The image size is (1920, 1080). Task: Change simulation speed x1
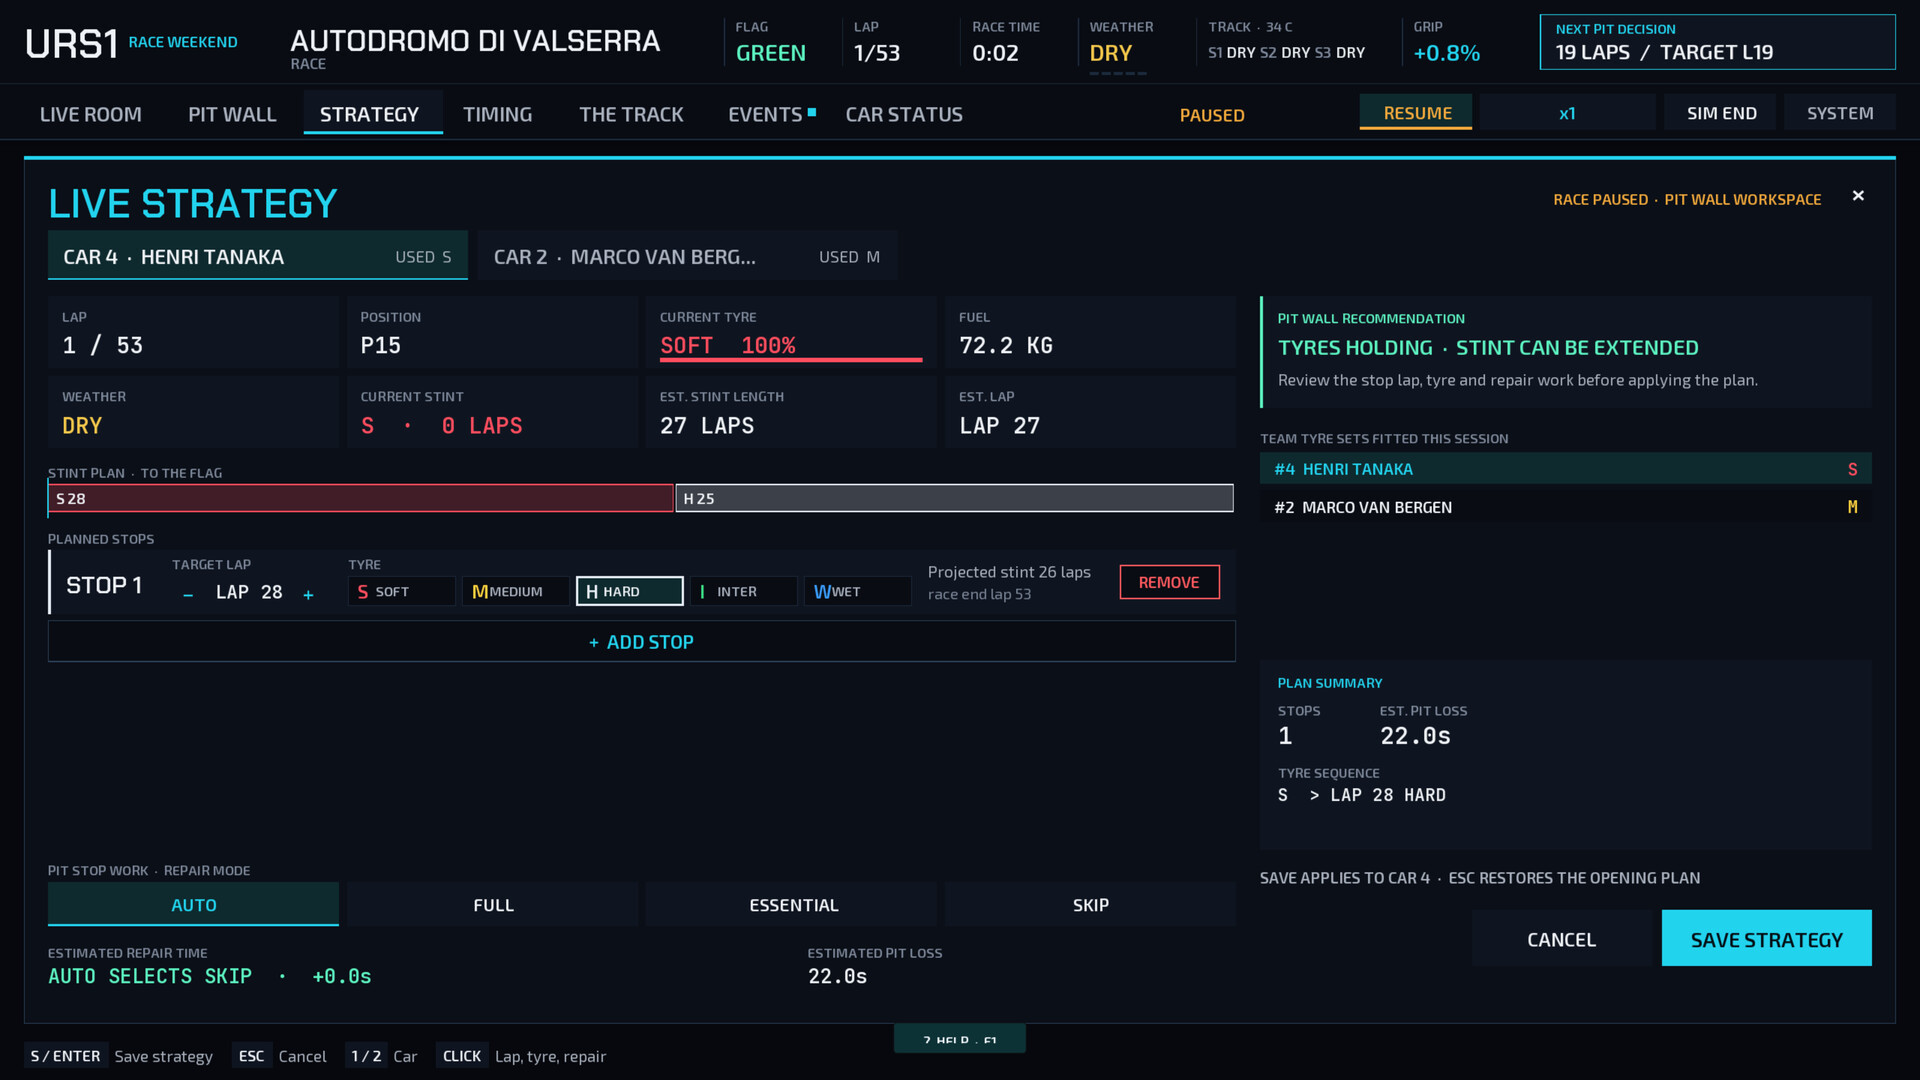1567,112
